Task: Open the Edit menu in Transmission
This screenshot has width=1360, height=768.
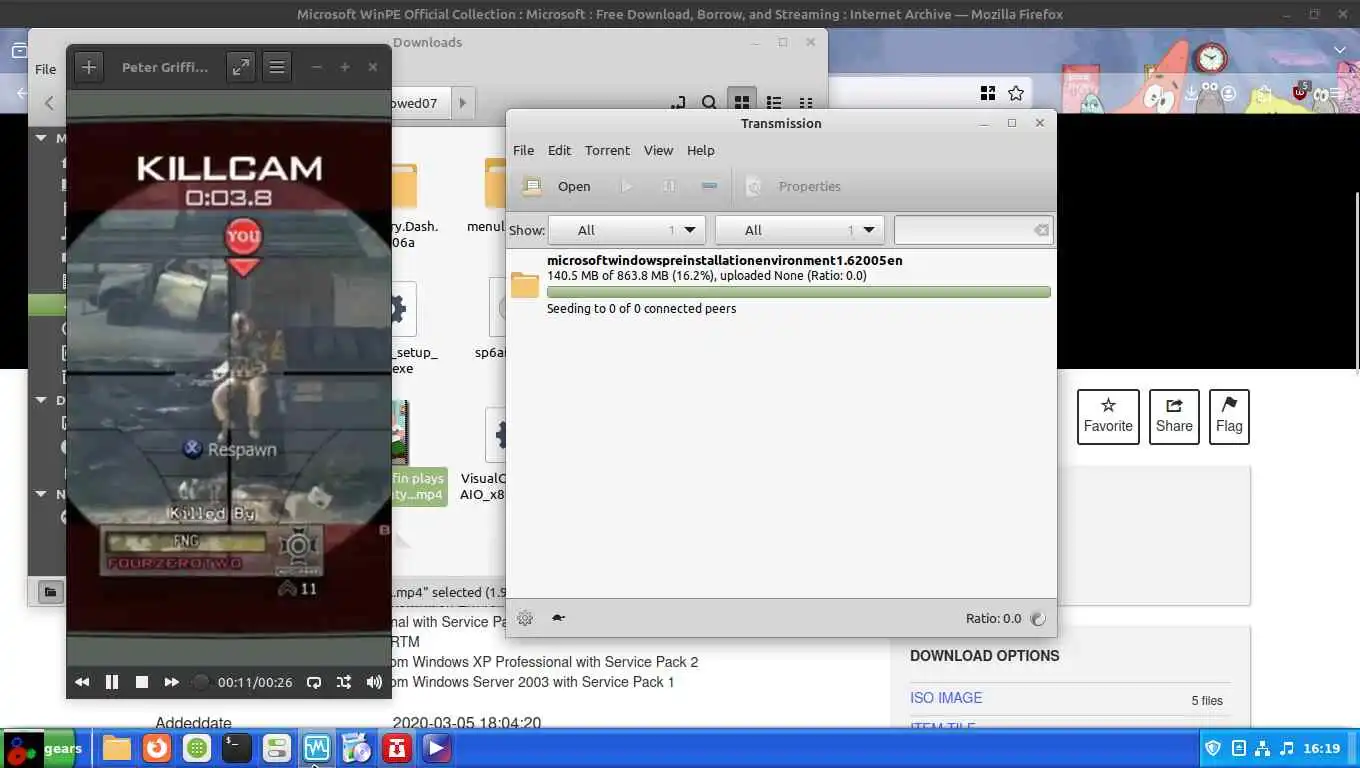Action: (x=559, y=150)
